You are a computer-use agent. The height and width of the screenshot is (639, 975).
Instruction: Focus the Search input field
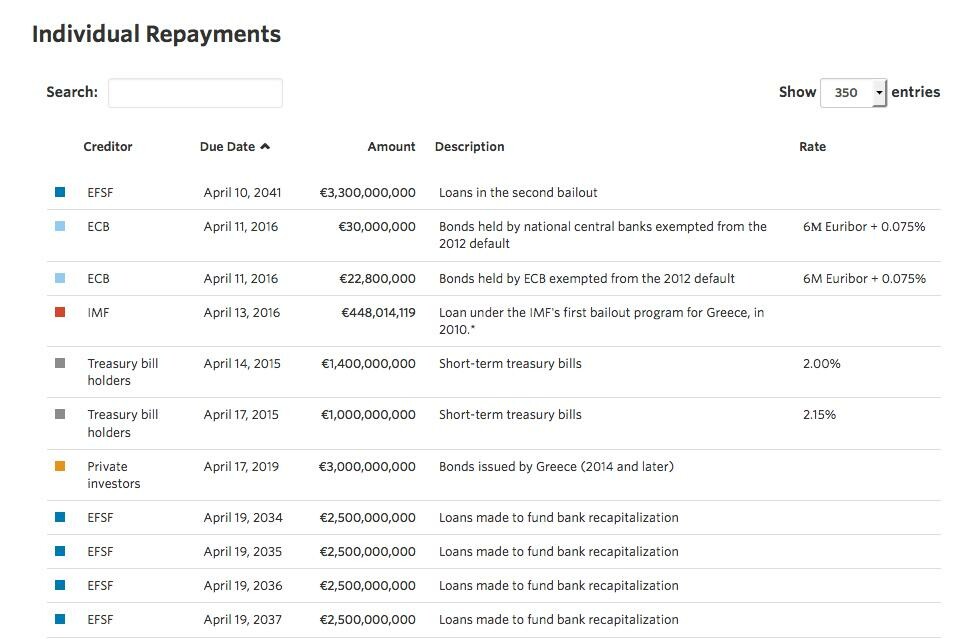pos(195,93)
